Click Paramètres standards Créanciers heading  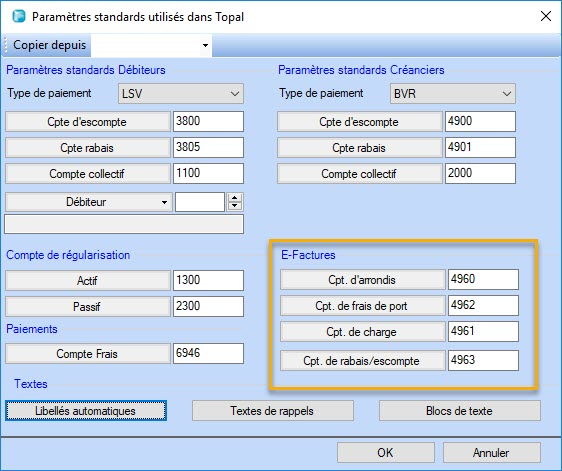tap(361, 70)
